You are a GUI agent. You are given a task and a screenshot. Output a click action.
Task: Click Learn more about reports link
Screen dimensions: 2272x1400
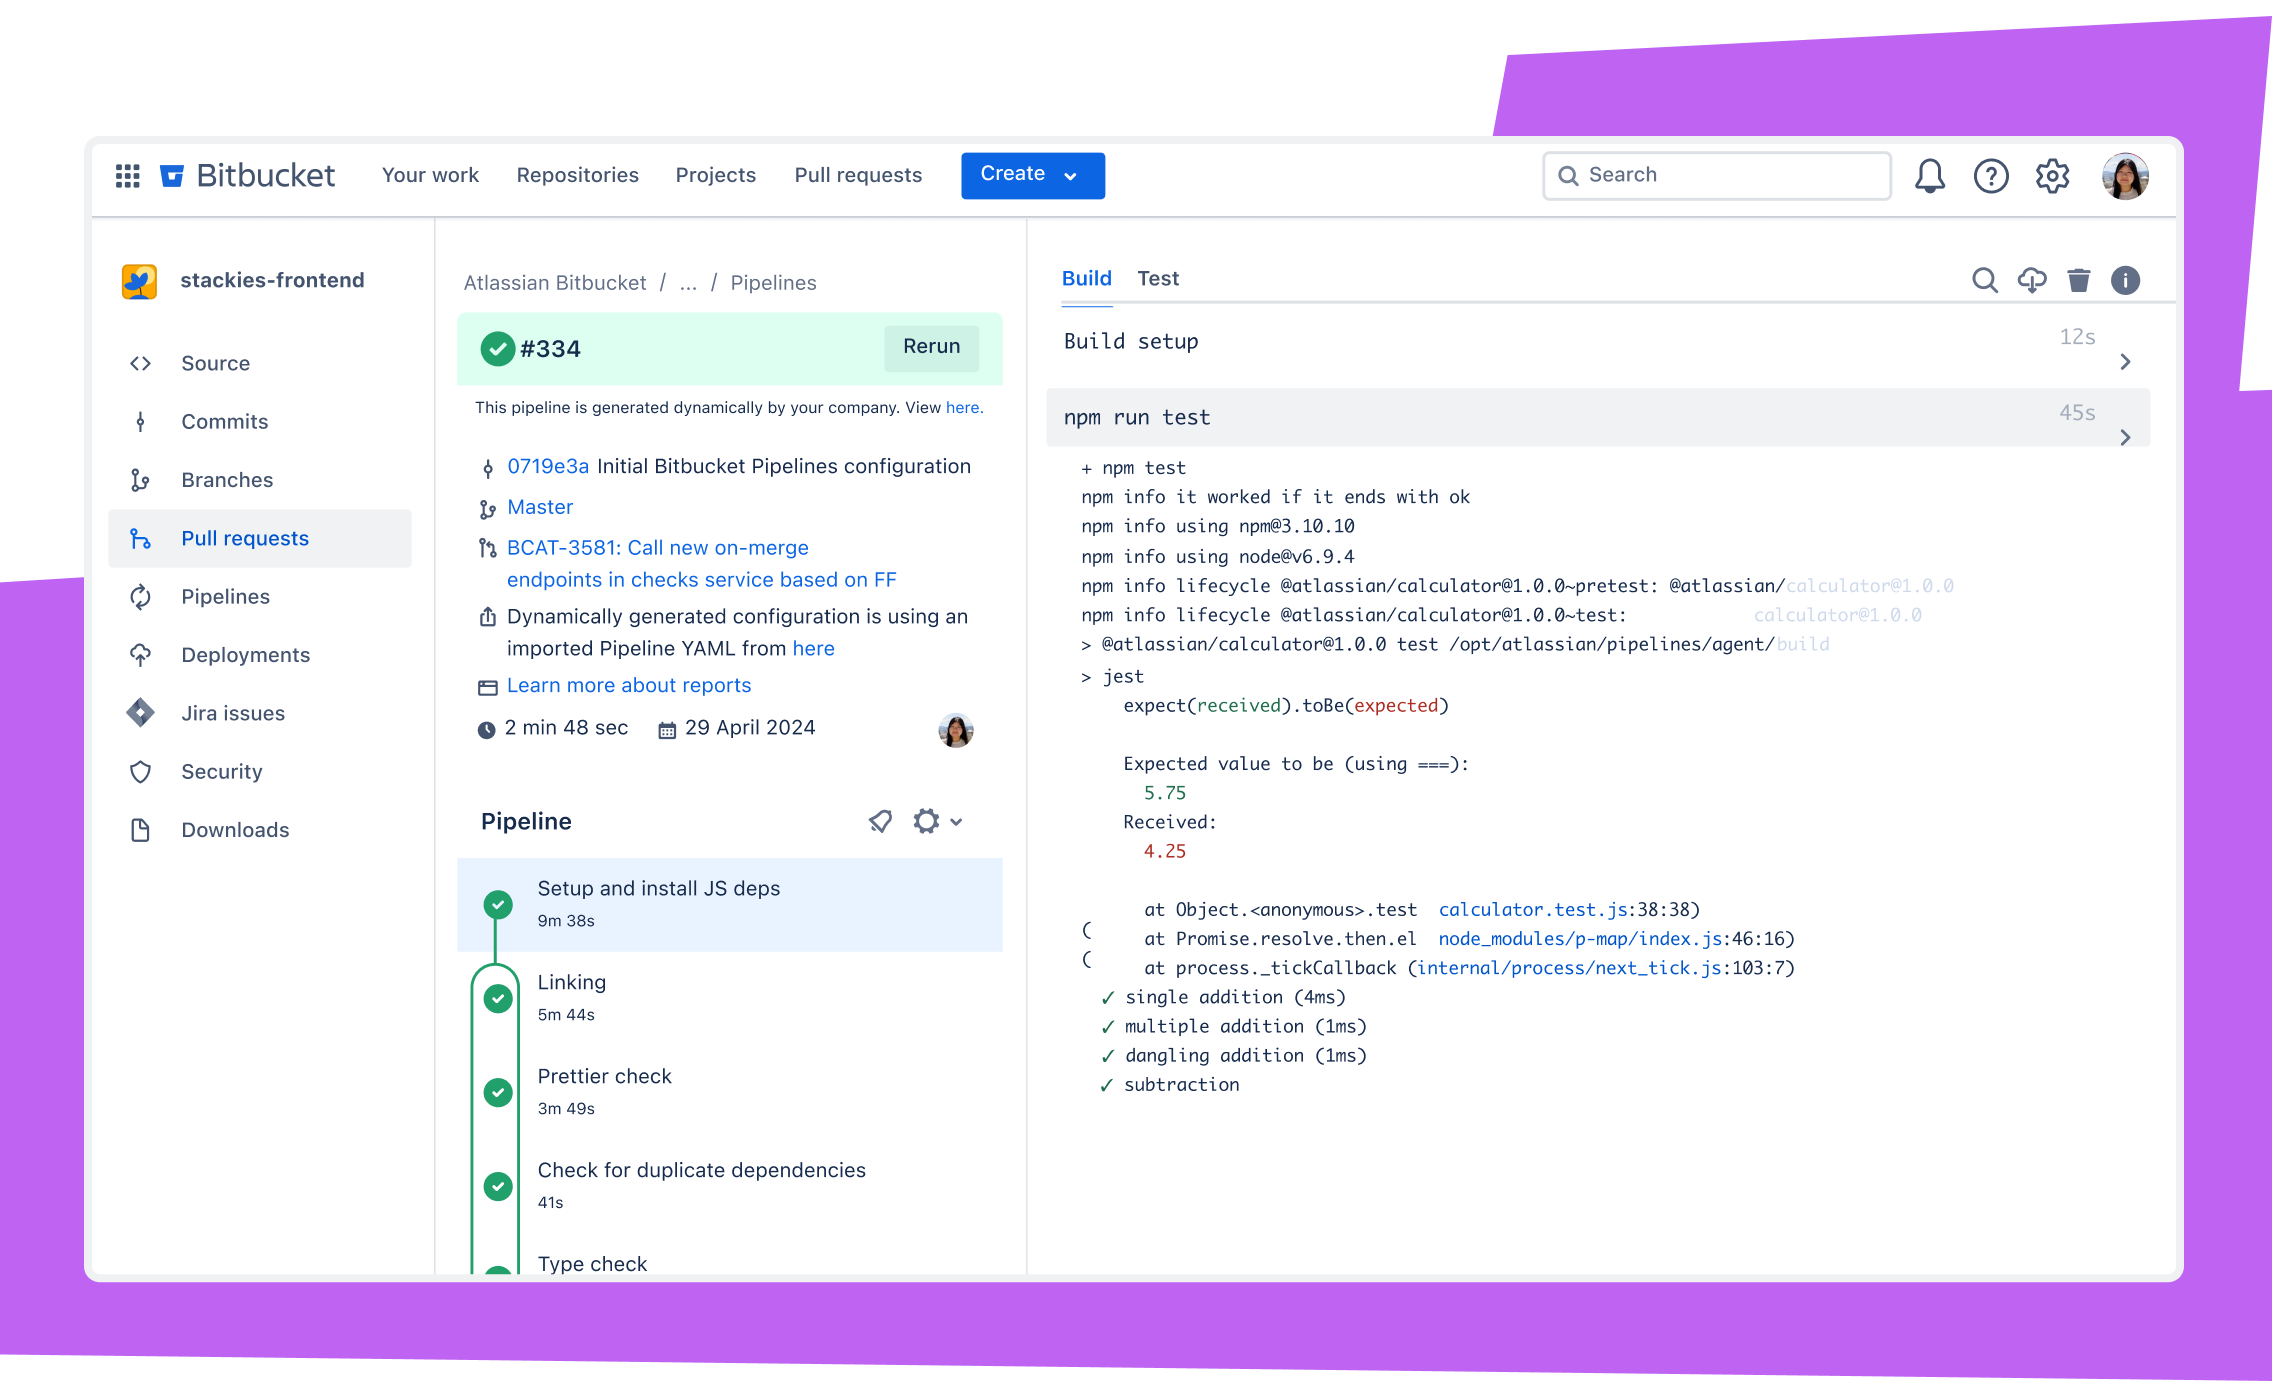(630, 685)
